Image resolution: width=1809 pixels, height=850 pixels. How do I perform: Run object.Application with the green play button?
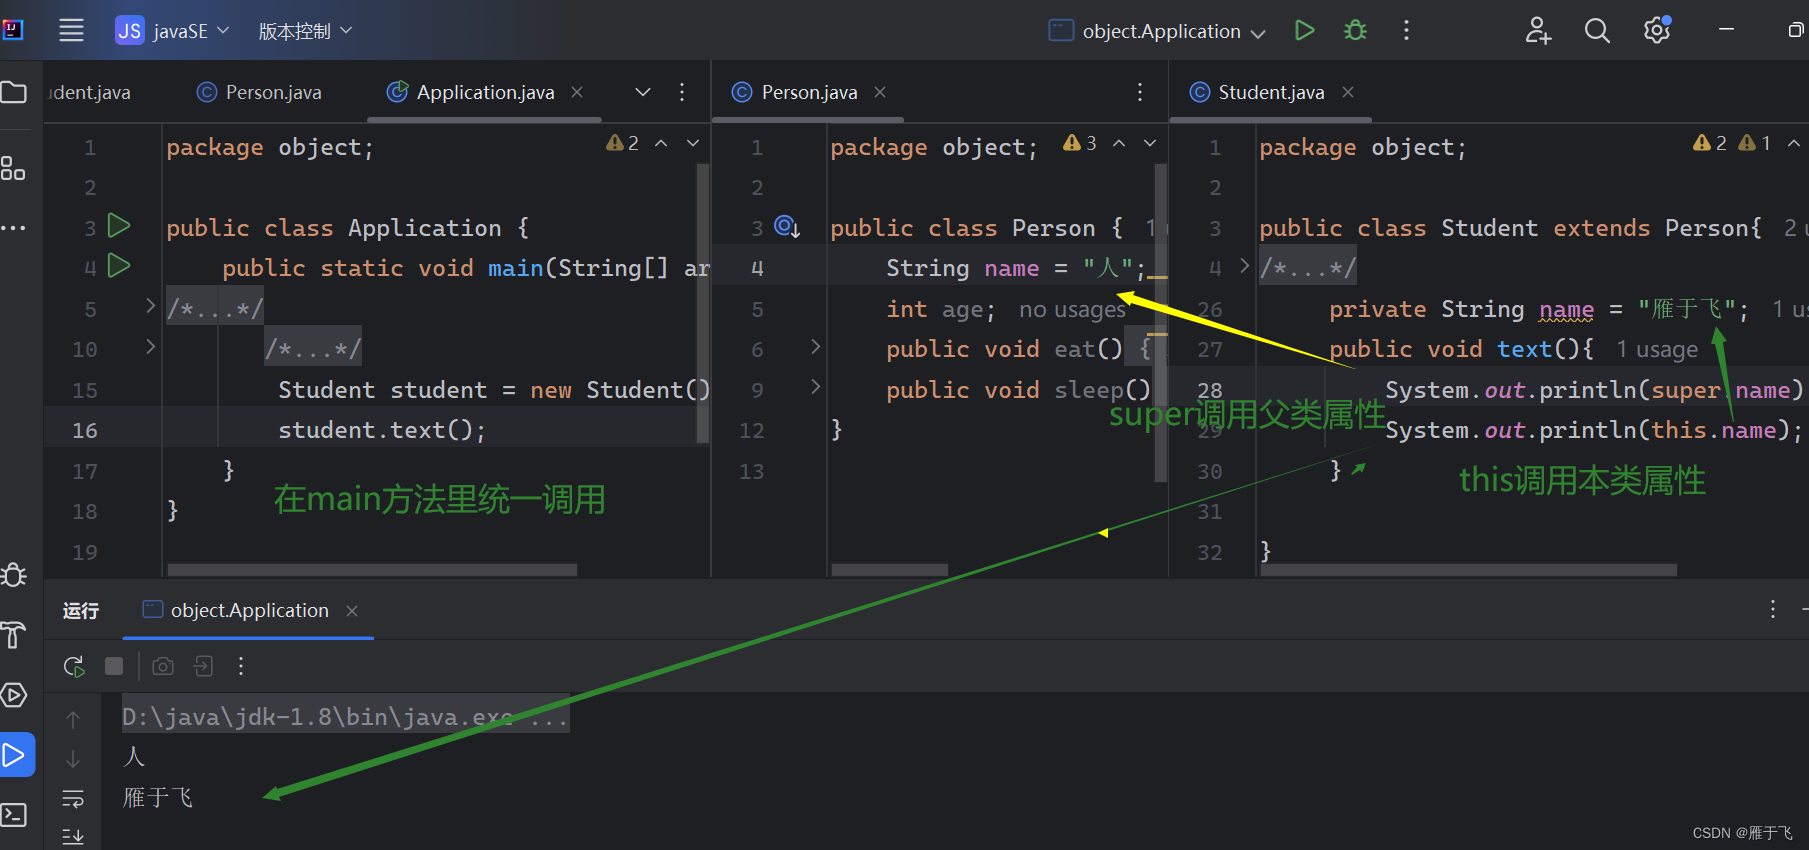[x=1304, y=30]
